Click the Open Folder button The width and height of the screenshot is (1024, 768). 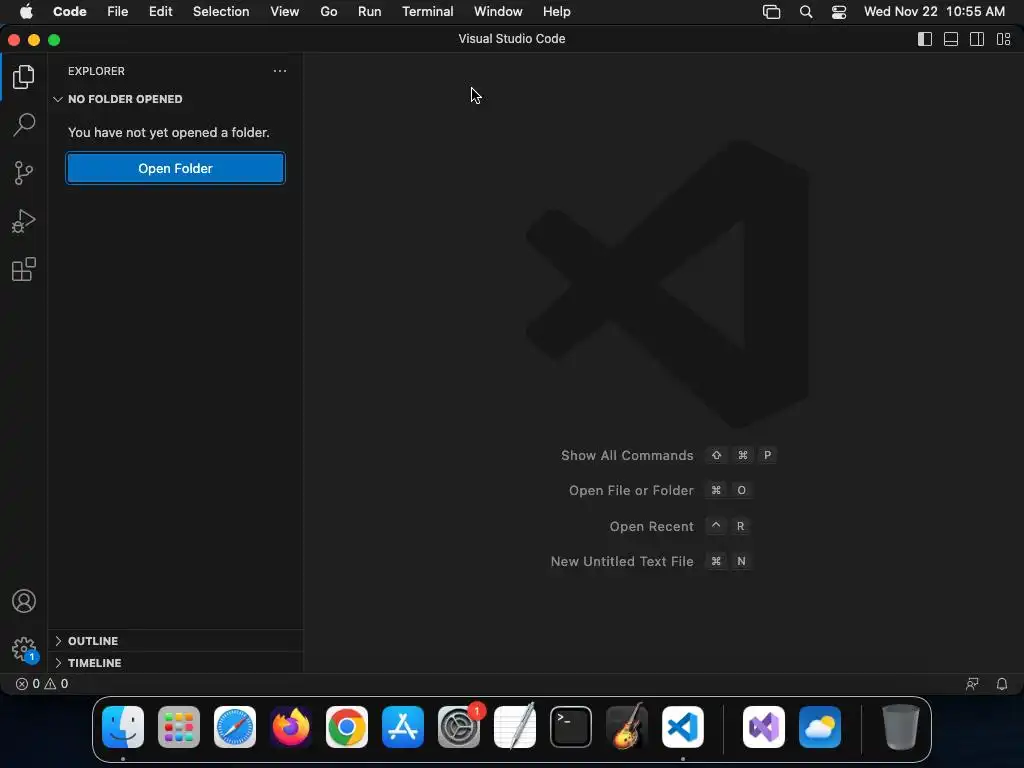(x=175, y=168)
